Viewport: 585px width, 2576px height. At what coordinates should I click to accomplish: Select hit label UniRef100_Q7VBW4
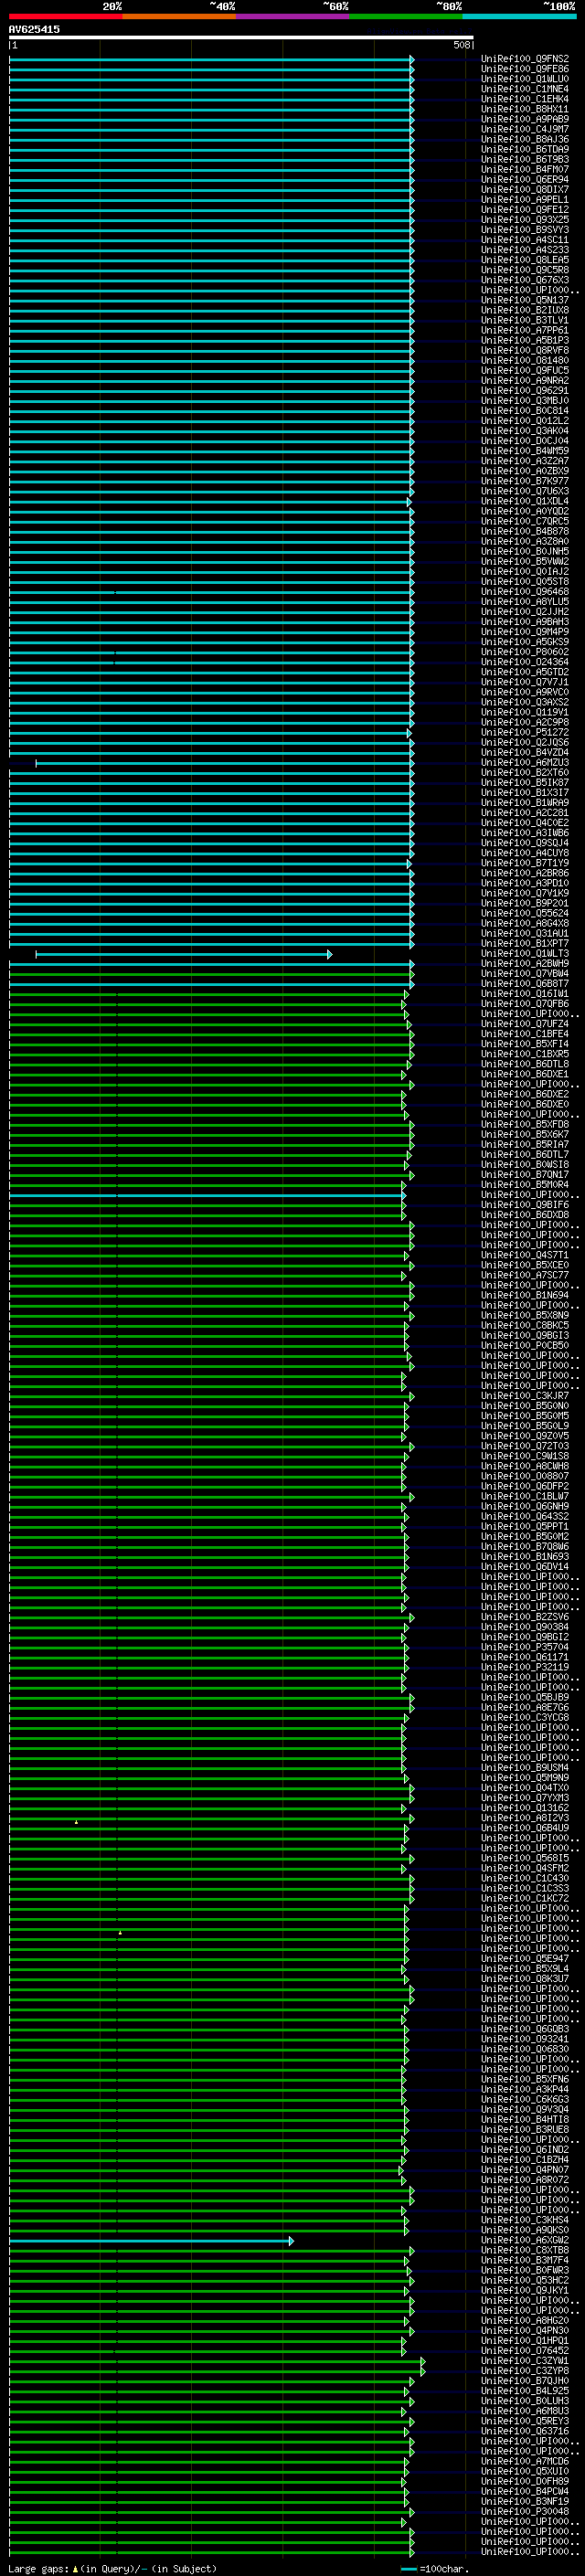tap(525, 973)
